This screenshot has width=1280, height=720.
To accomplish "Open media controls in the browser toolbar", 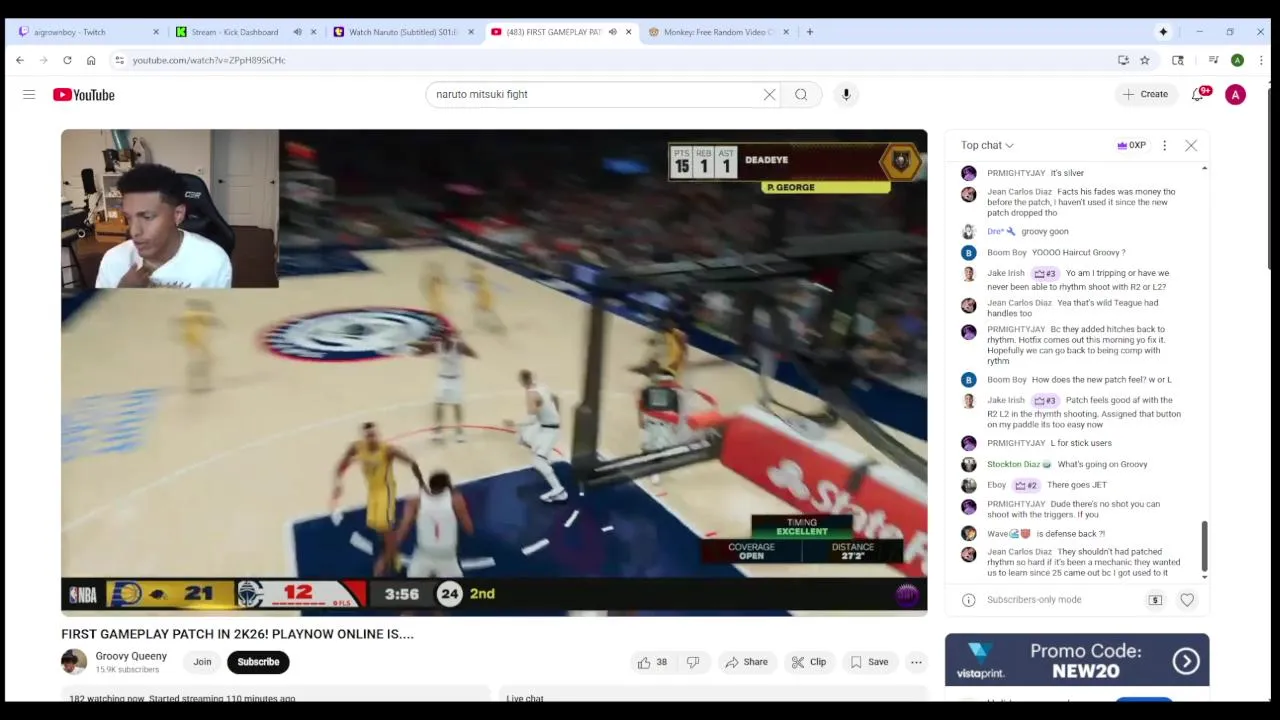I will [1213, 60].
